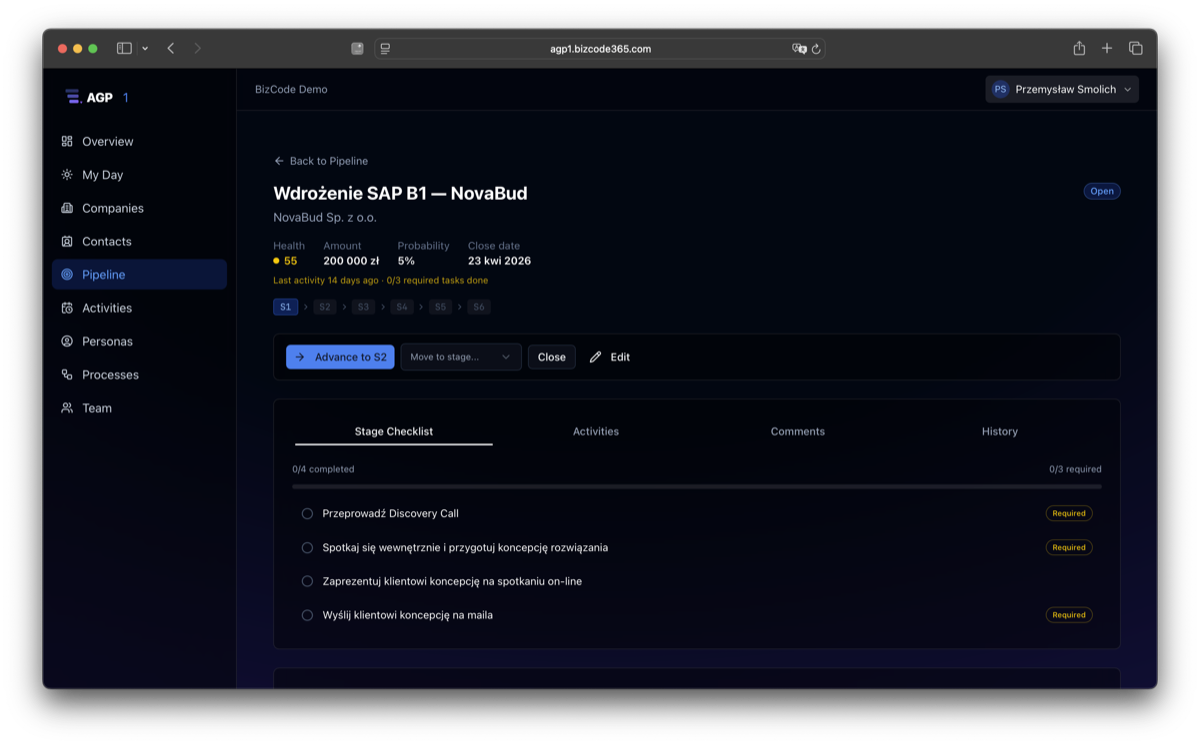The width and height of the screenshot is (1200, 745).
Task: Click the pencil Edit icon
Action: point(596,357)
